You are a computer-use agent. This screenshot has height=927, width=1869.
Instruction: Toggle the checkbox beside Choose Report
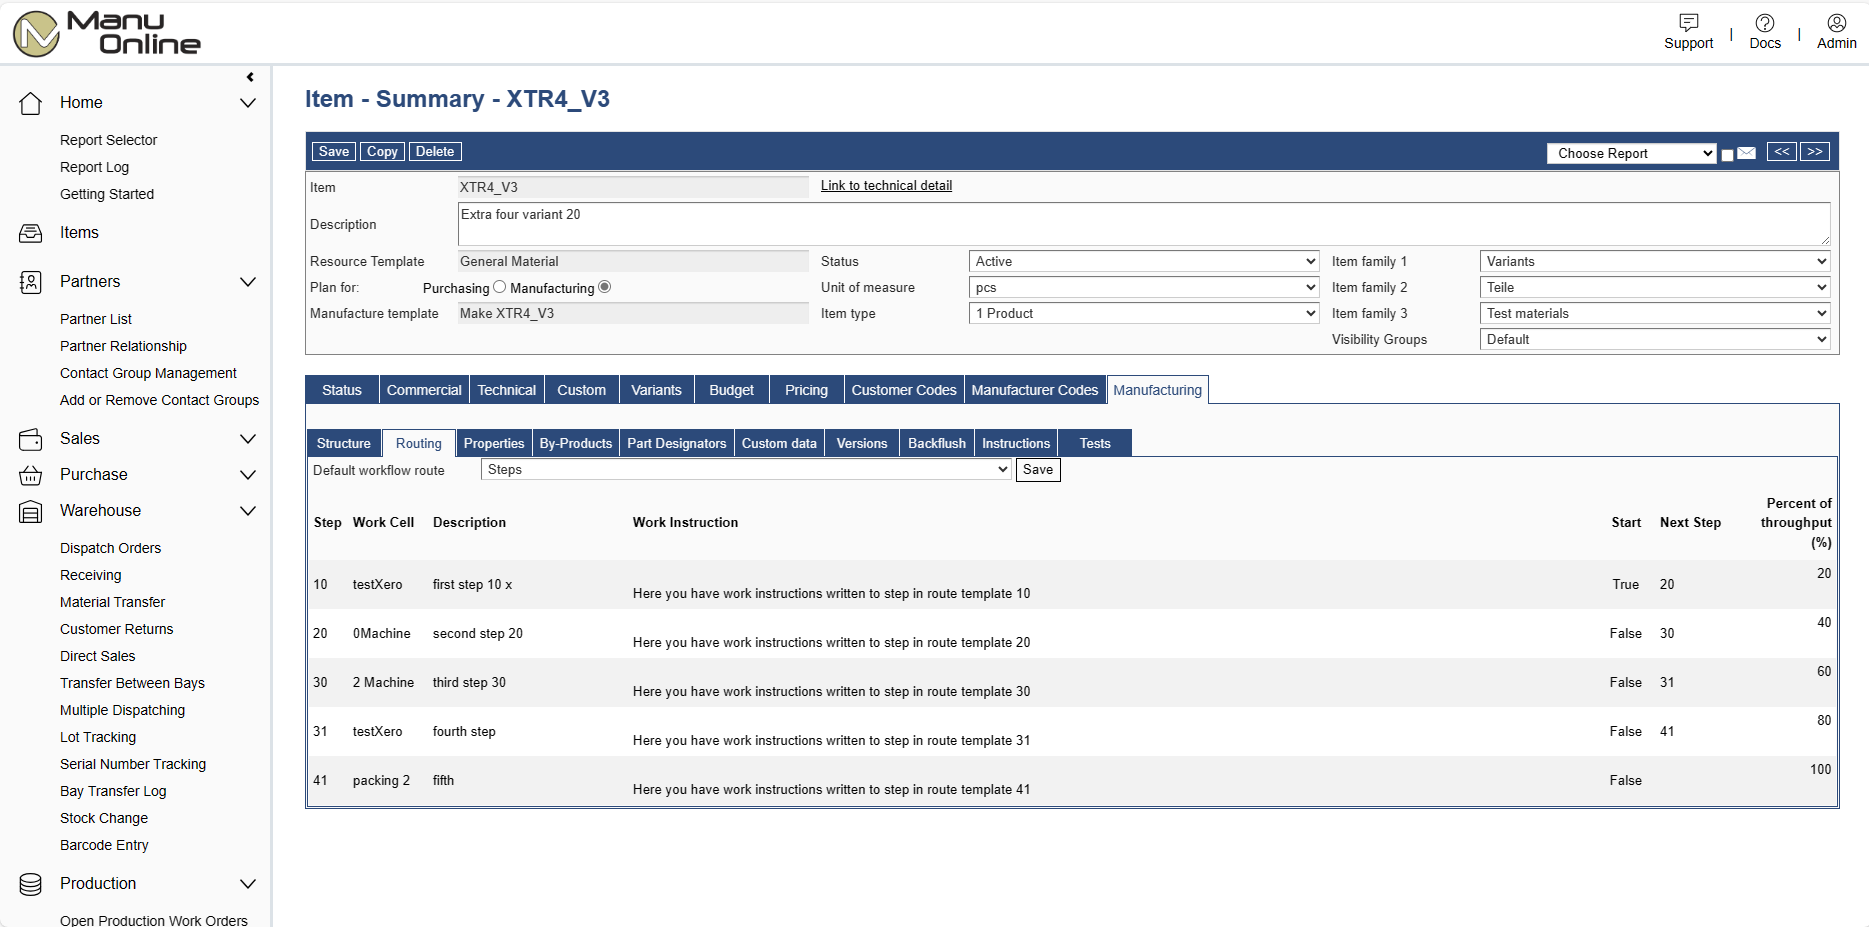coord(1727,155)
